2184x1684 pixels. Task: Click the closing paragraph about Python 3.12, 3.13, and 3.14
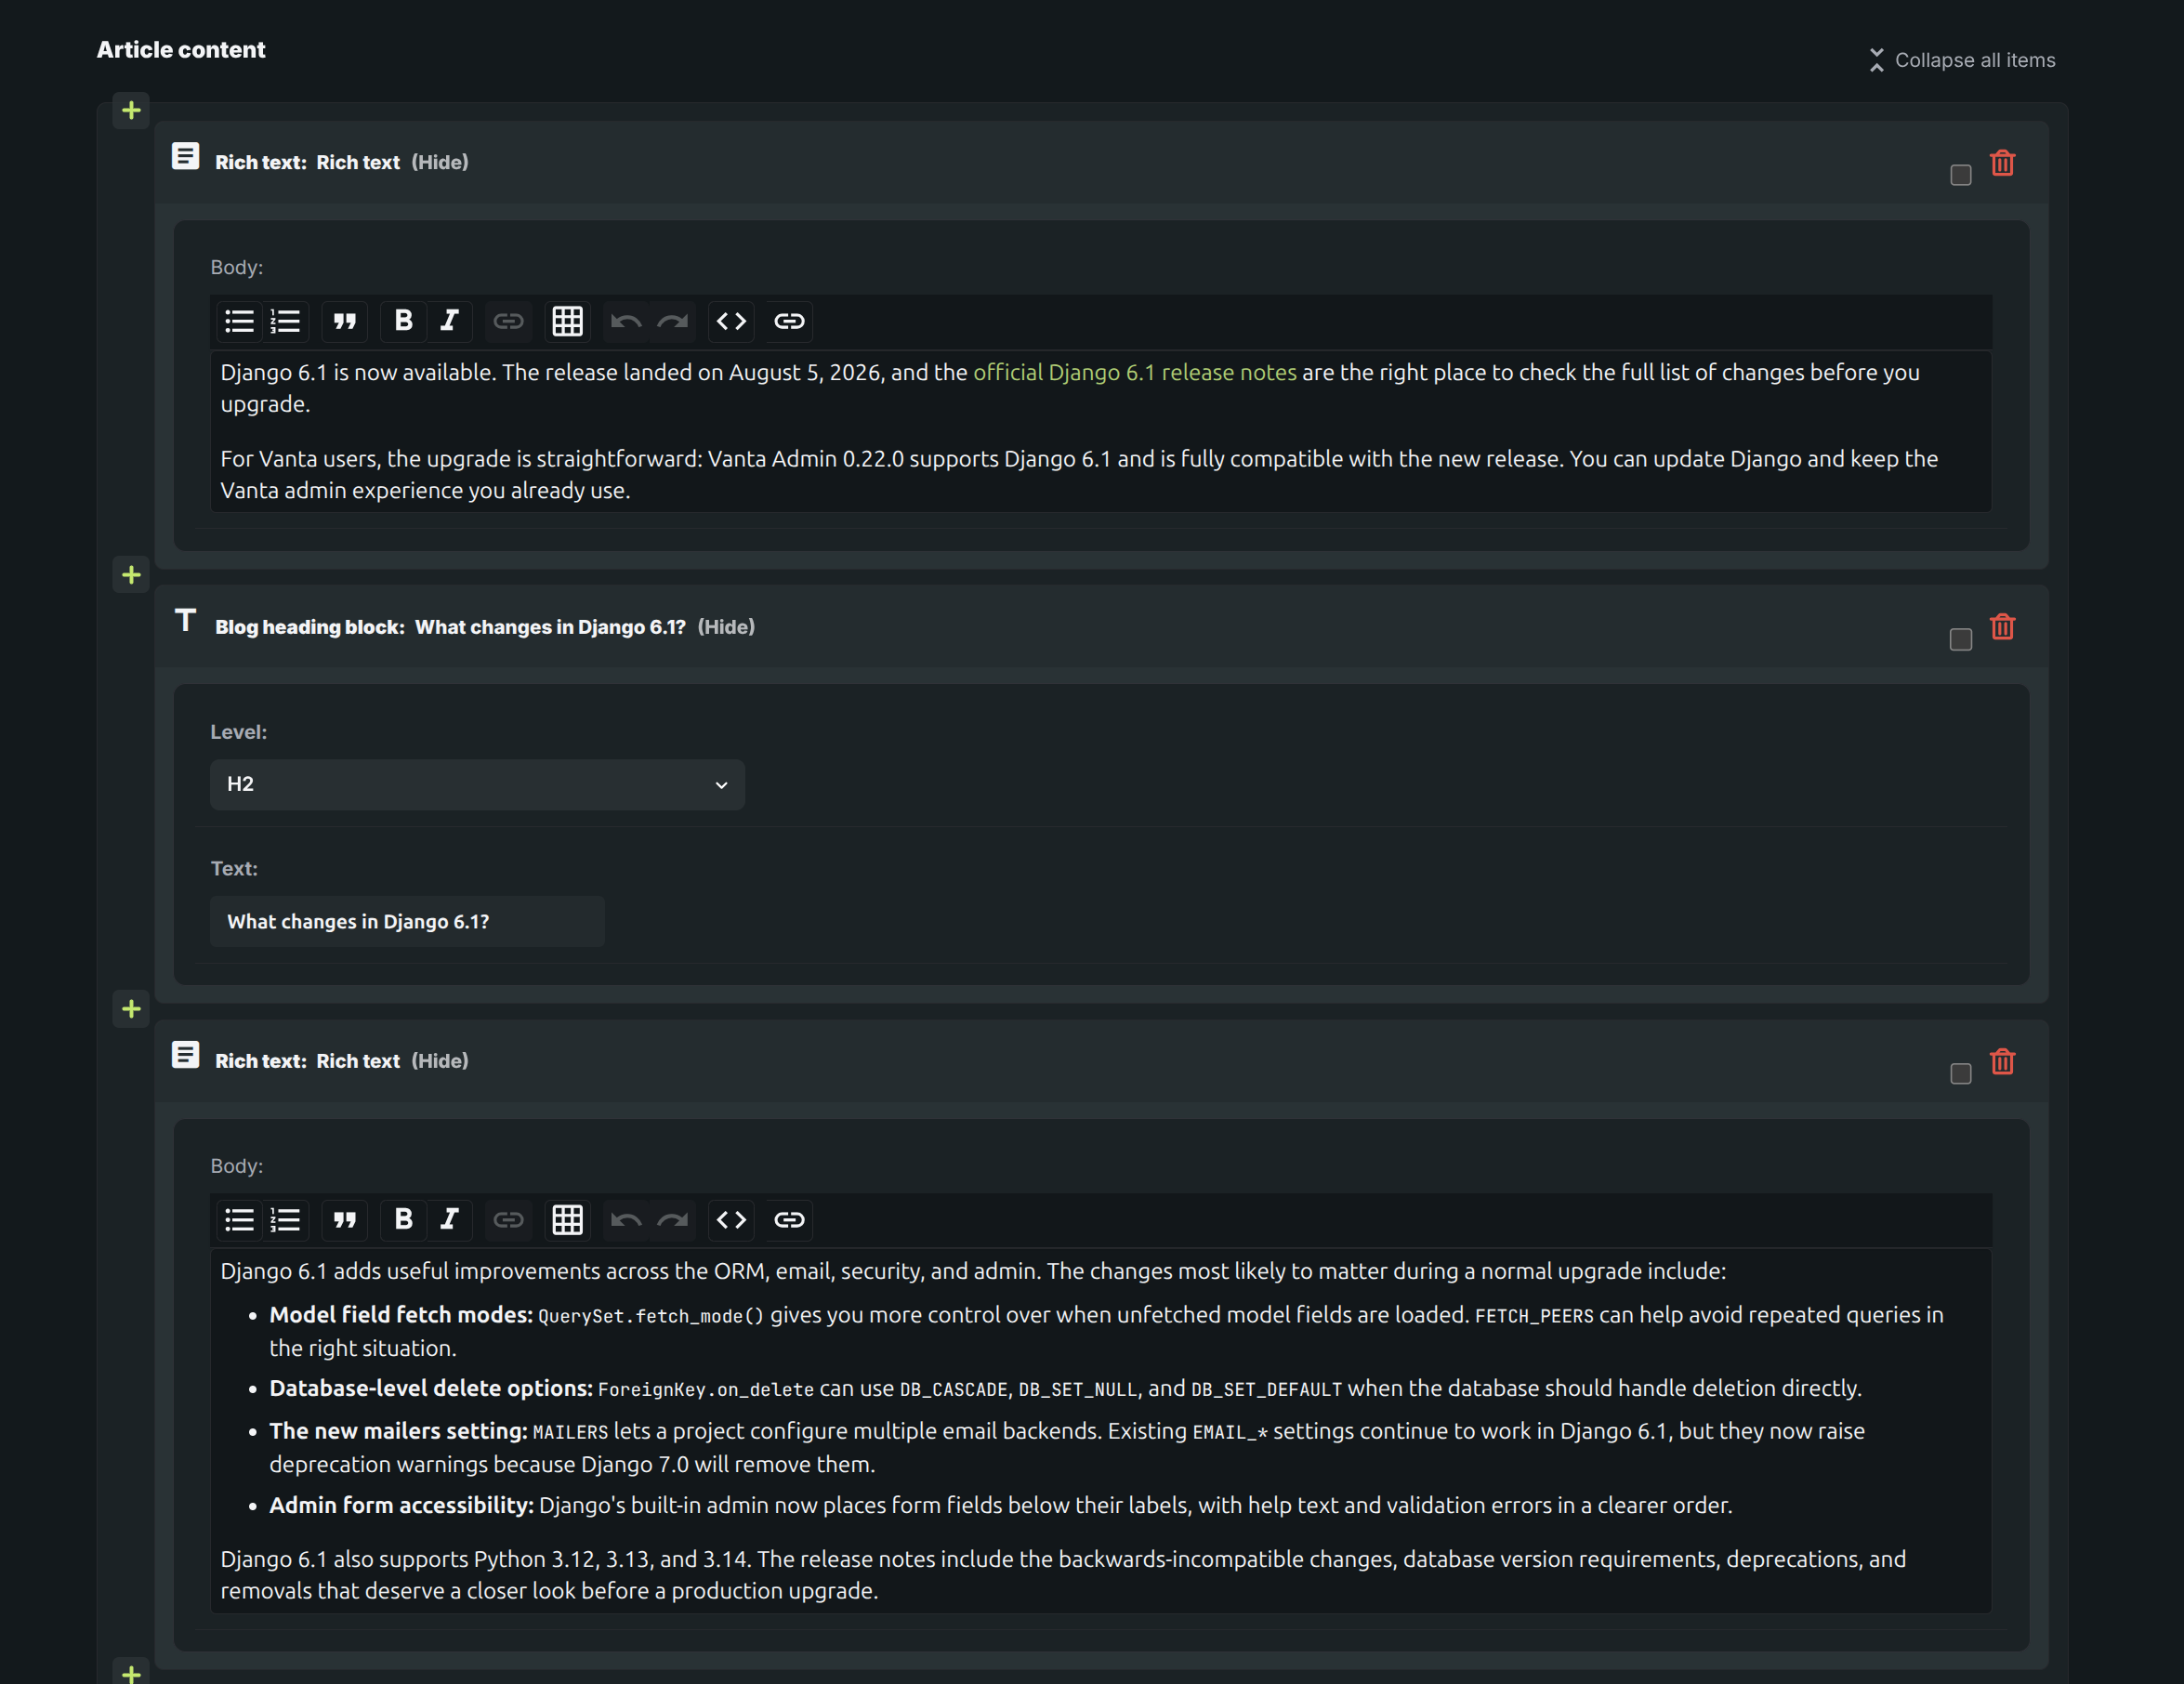click(x=1063, y=1574)
